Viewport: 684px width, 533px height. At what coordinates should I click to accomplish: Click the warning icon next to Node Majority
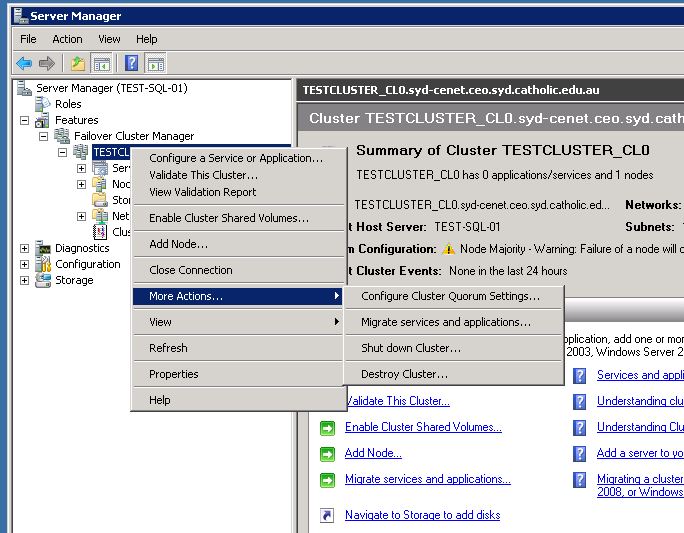[x=448, y=249]
